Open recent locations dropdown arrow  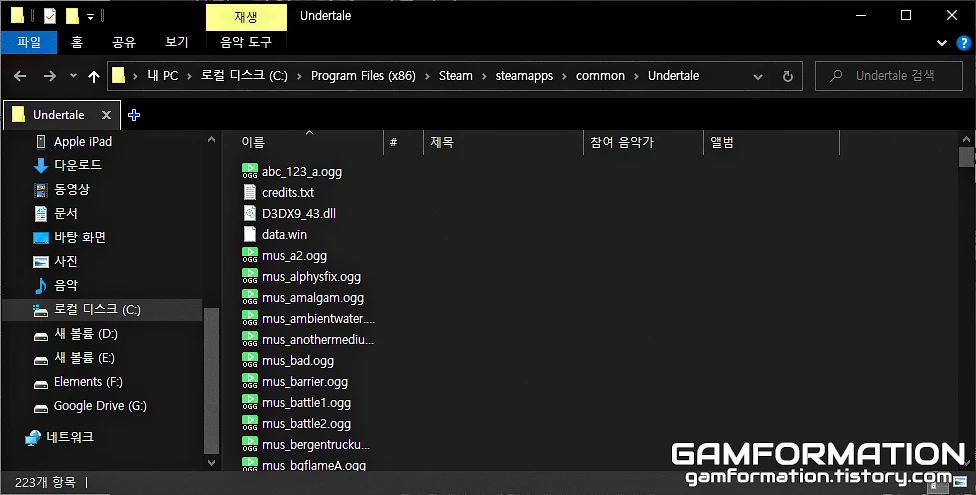tap(73, 76)
